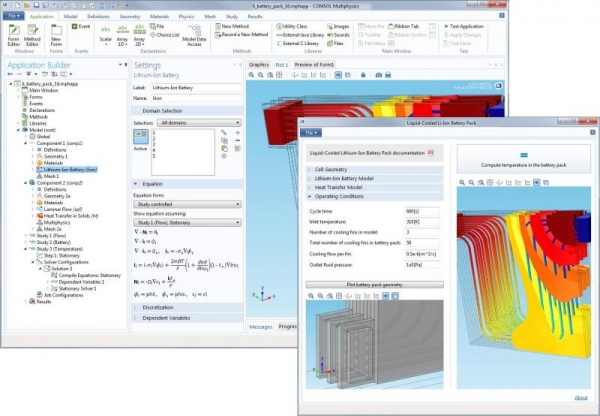Open Model Data Access
The image size is (600, 416).
194,35
